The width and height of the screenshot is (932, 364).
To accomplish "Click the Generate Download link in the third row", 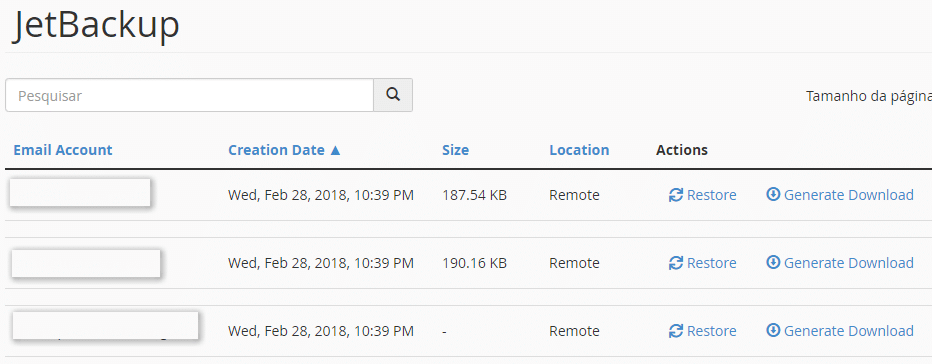I will pos(849,331).
